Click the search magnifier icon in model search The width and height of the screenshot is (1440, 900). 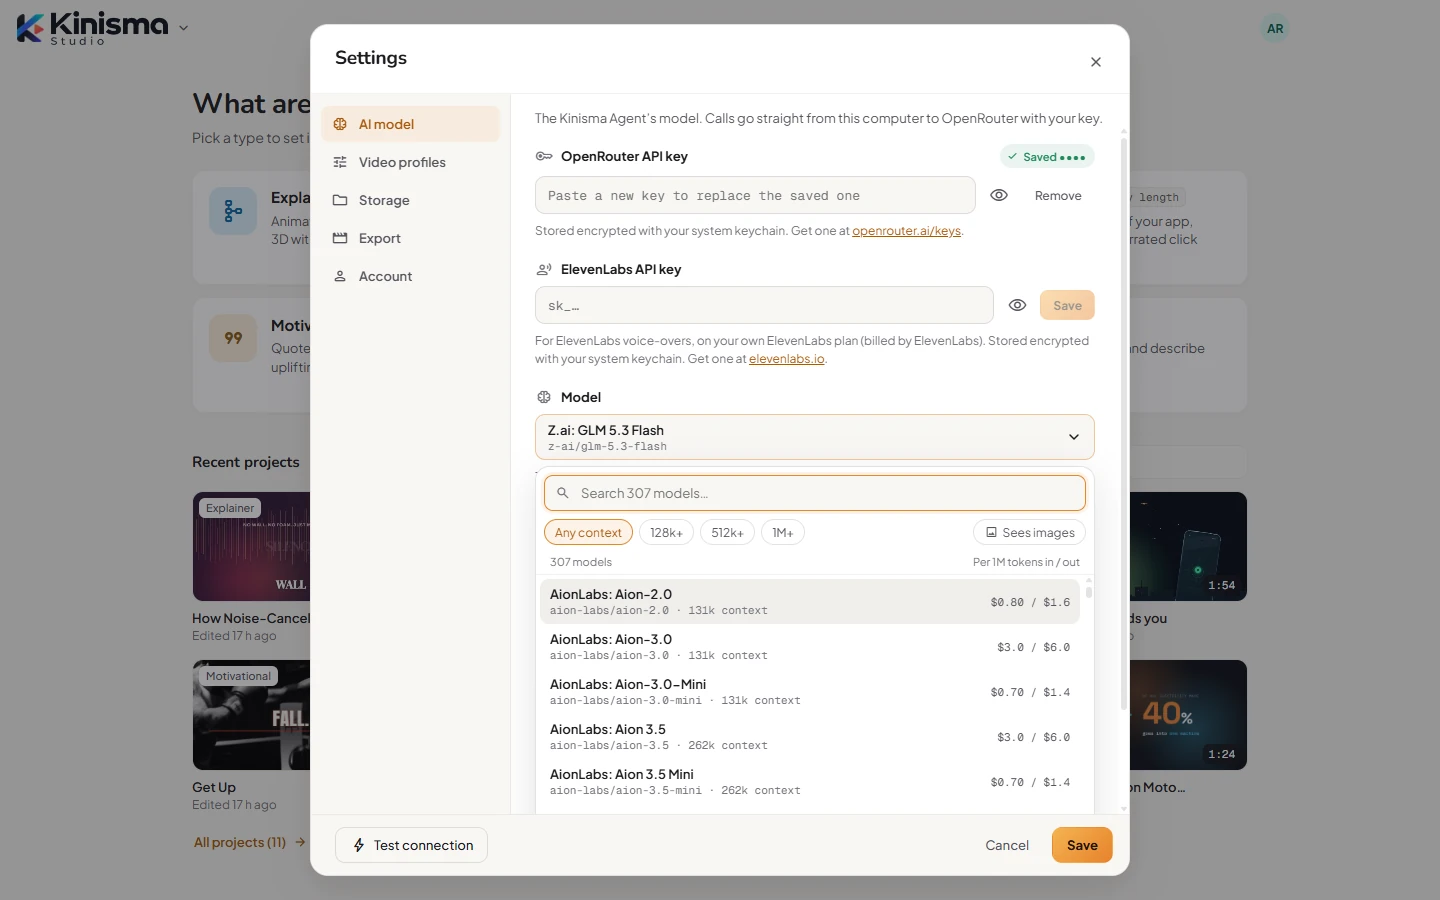tap(563, 493)
